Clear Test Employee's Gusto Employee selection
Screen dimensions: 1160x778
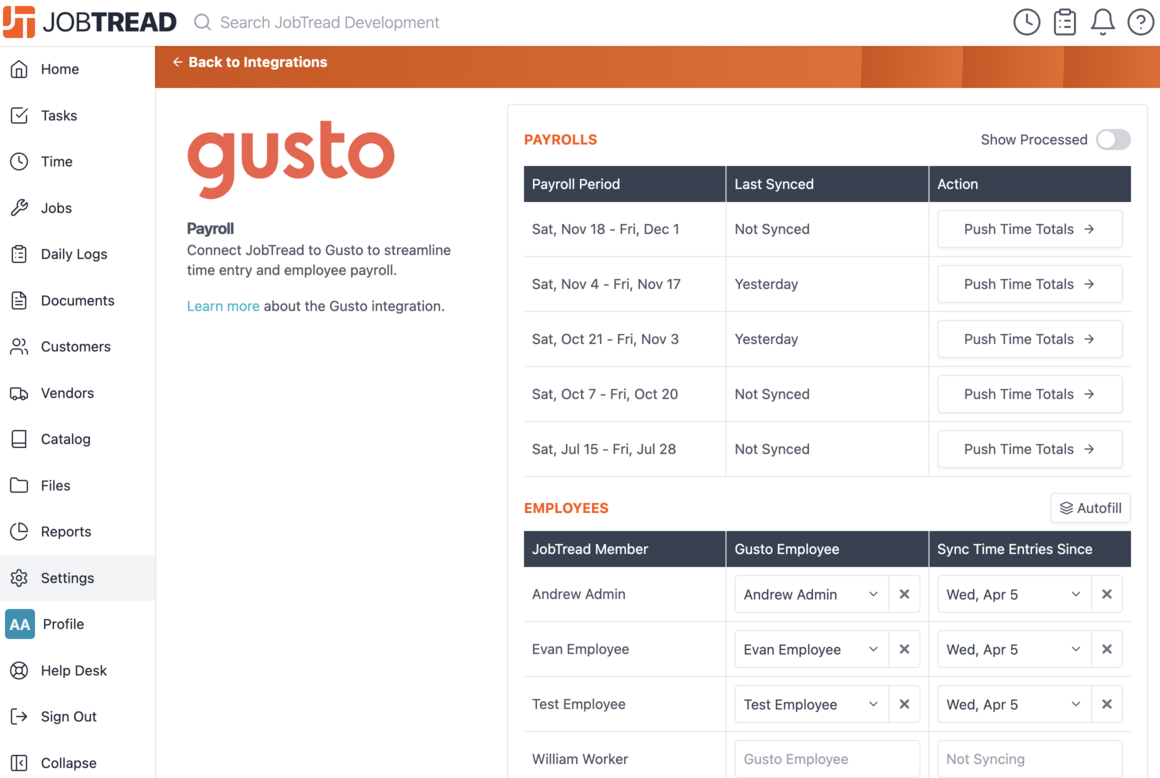click(x=904, y=704)
